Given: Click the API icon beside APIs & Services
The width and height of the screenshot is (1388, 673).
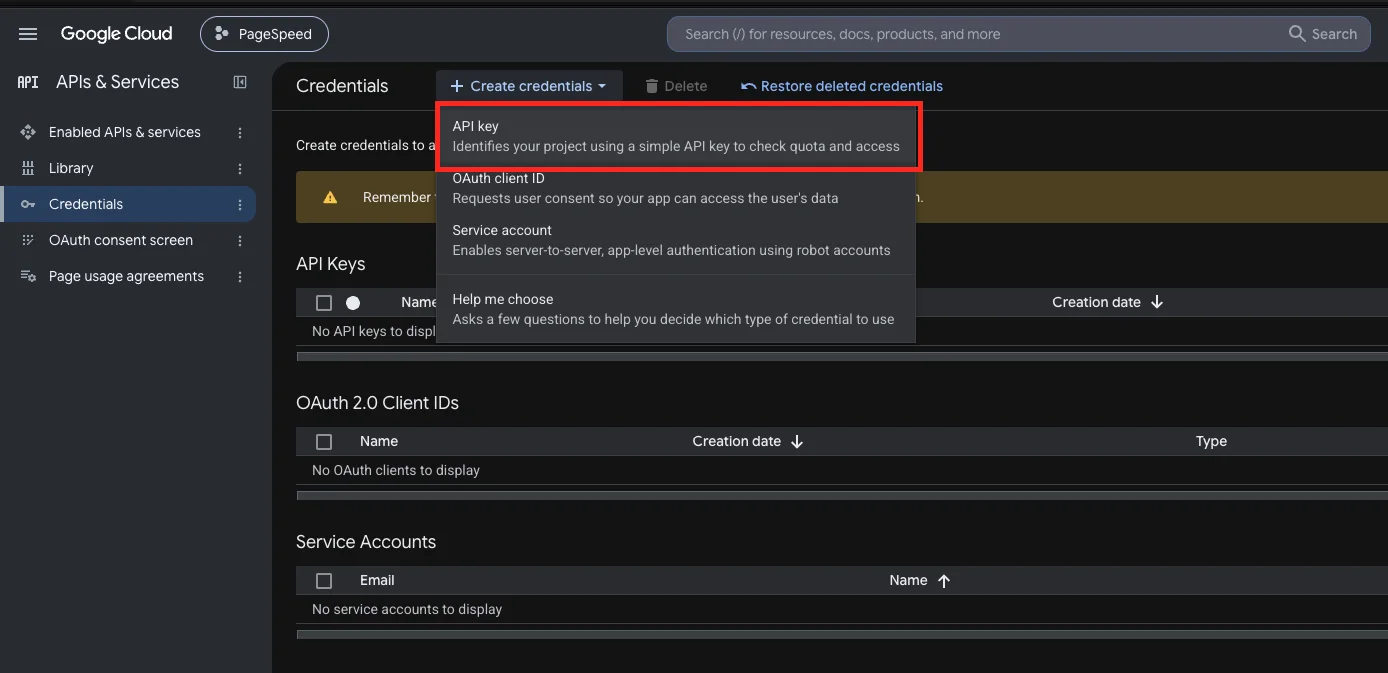Looking at the screenshot, I should pos(28,82).
